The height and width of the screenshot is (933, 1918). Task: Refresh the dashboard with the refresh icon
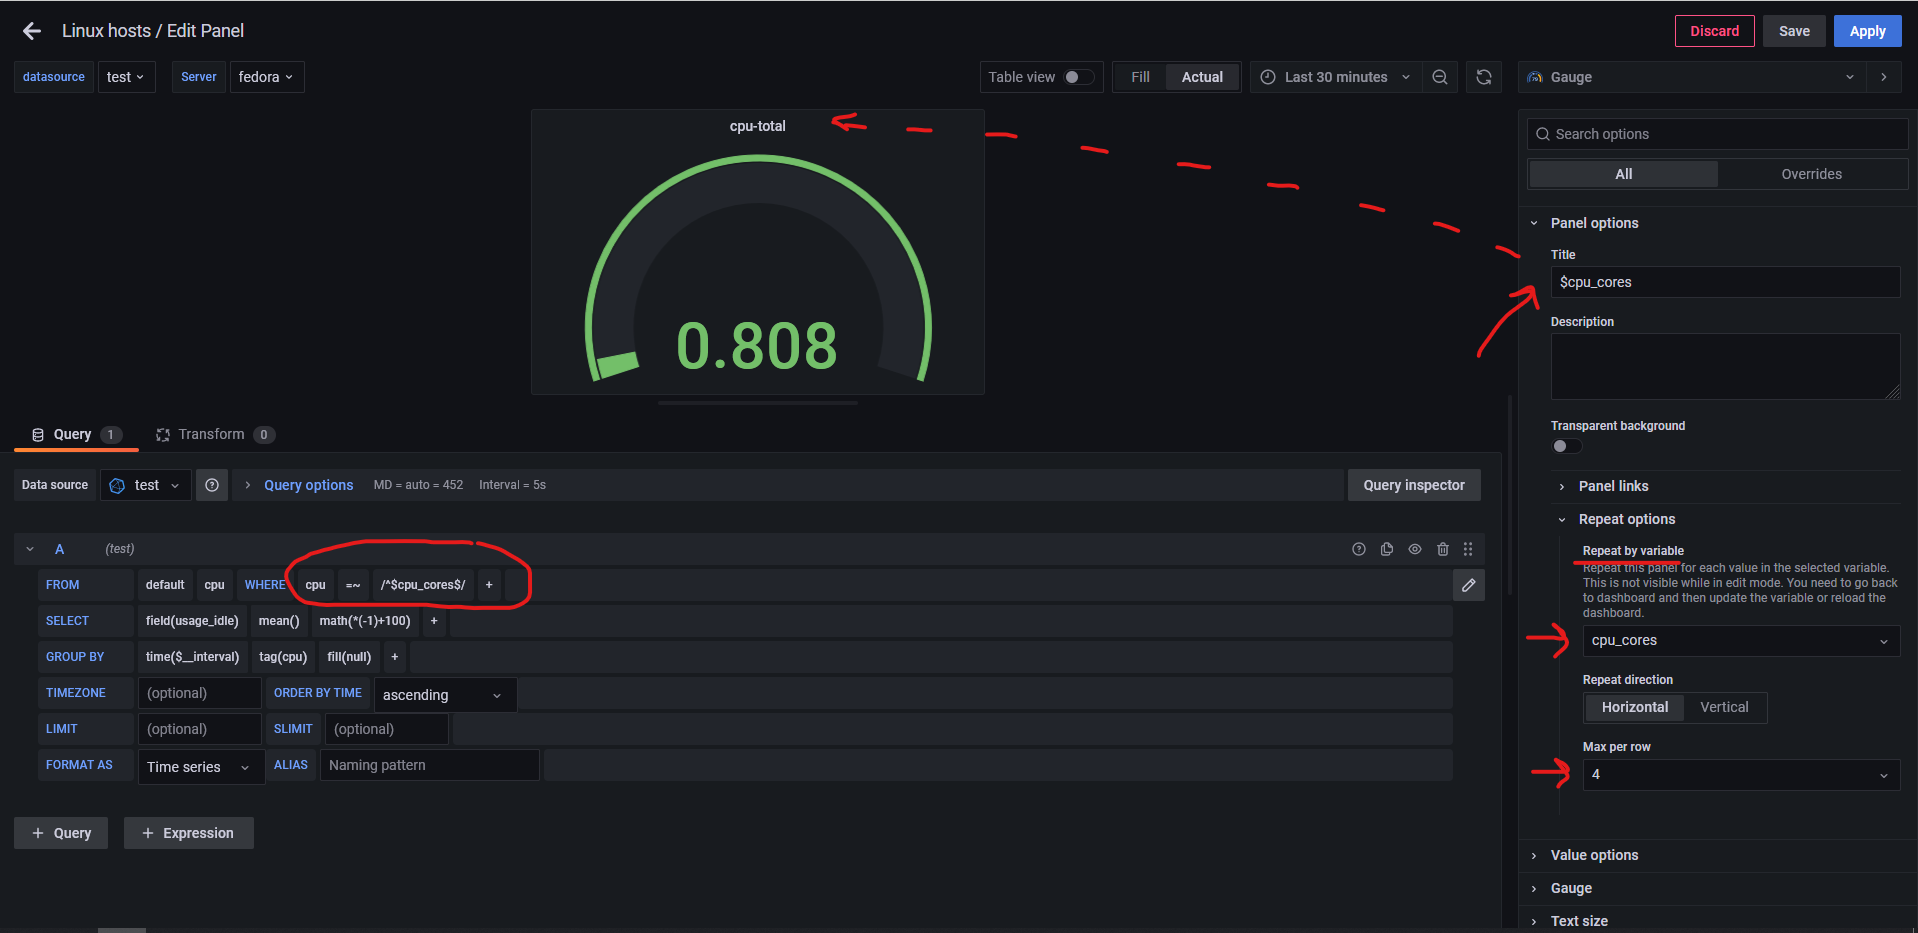1484,77
